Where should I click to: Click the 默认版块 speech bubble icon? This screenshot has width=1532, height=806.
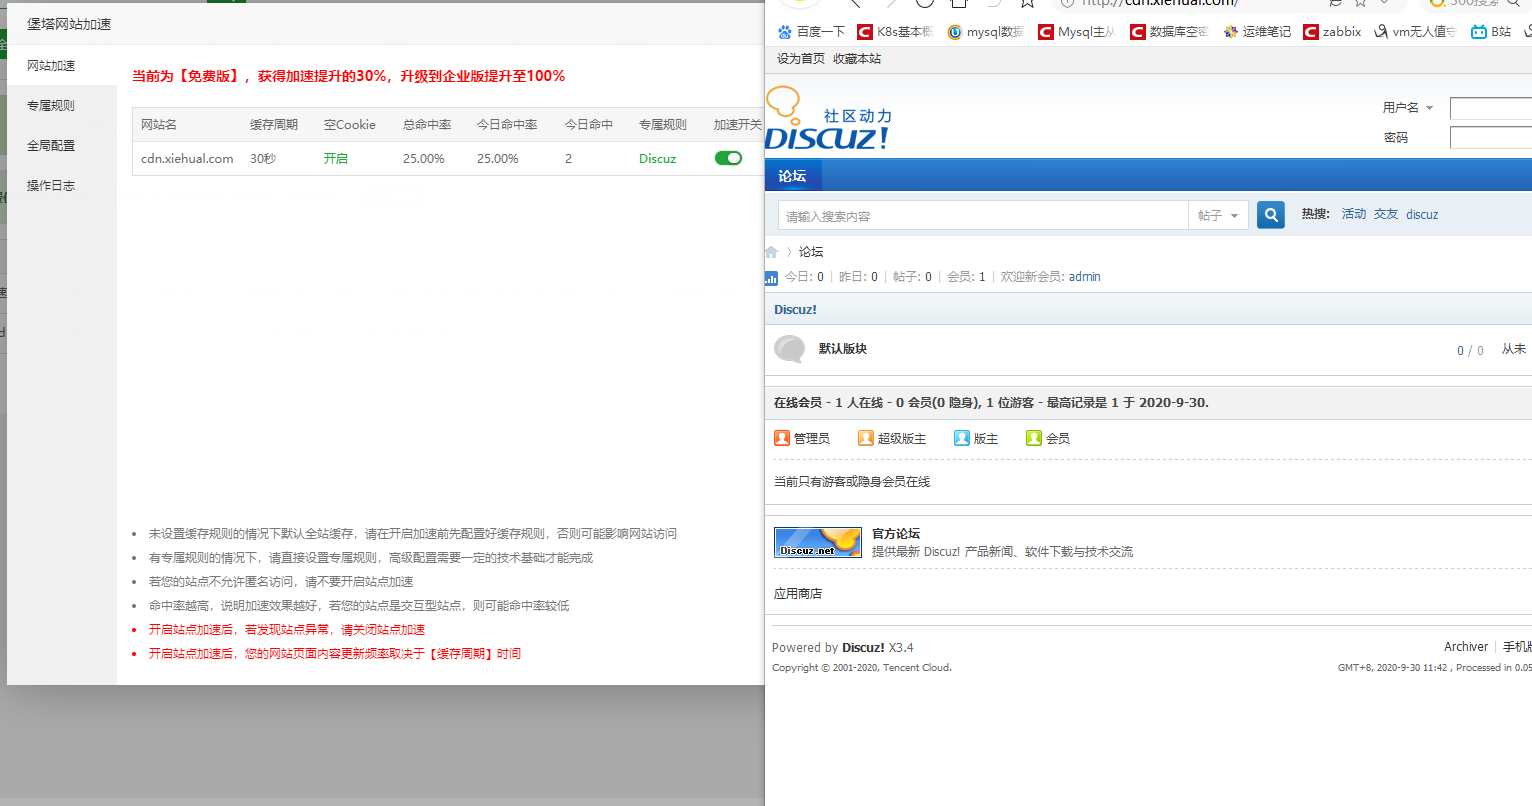tap(790, 349)
